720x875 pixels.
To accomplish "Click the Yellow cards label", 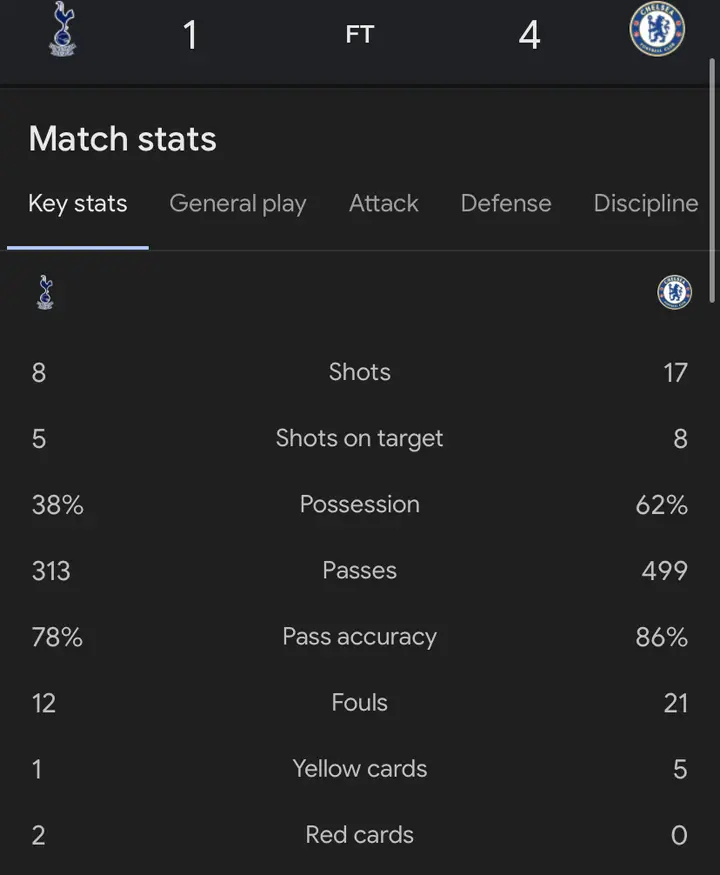I will point(360,769).
